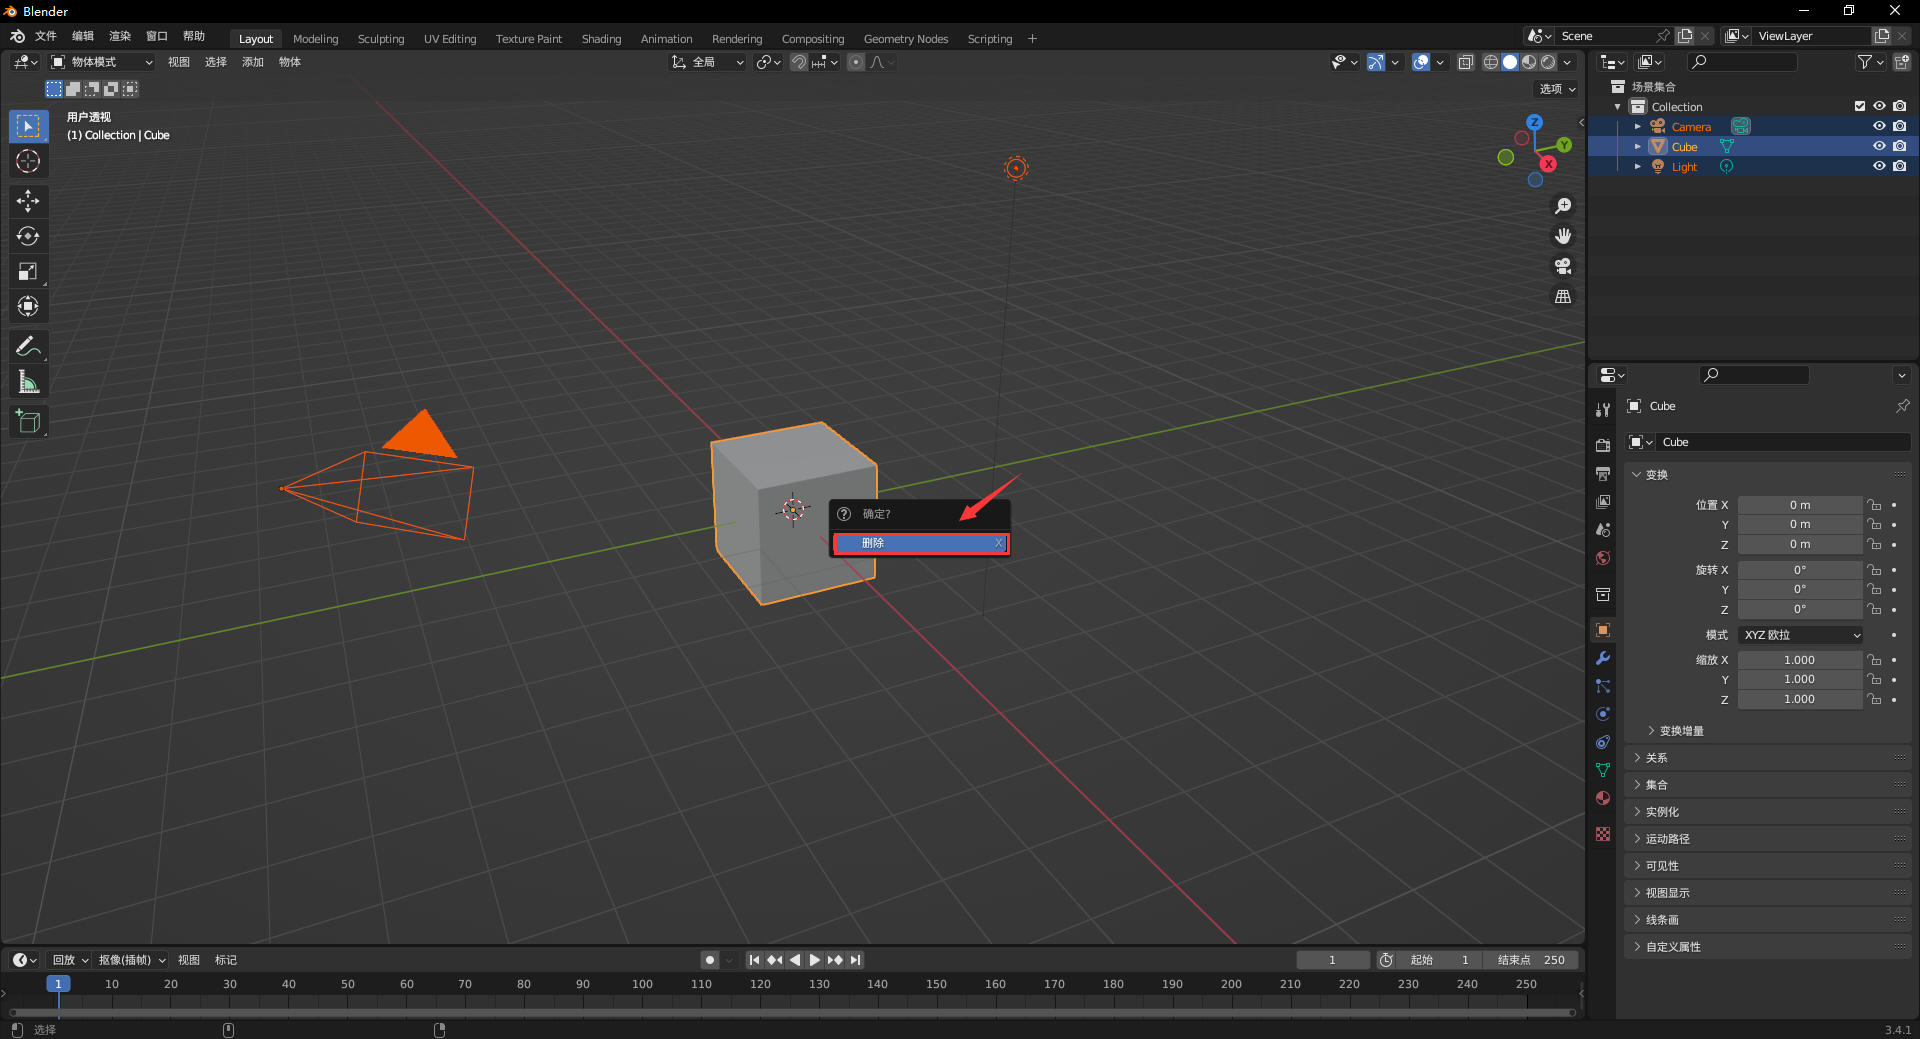The width and height of the screenshot is (1920, 1039).
Task: Open the 编辑 menu
Action: click(82, 36)
